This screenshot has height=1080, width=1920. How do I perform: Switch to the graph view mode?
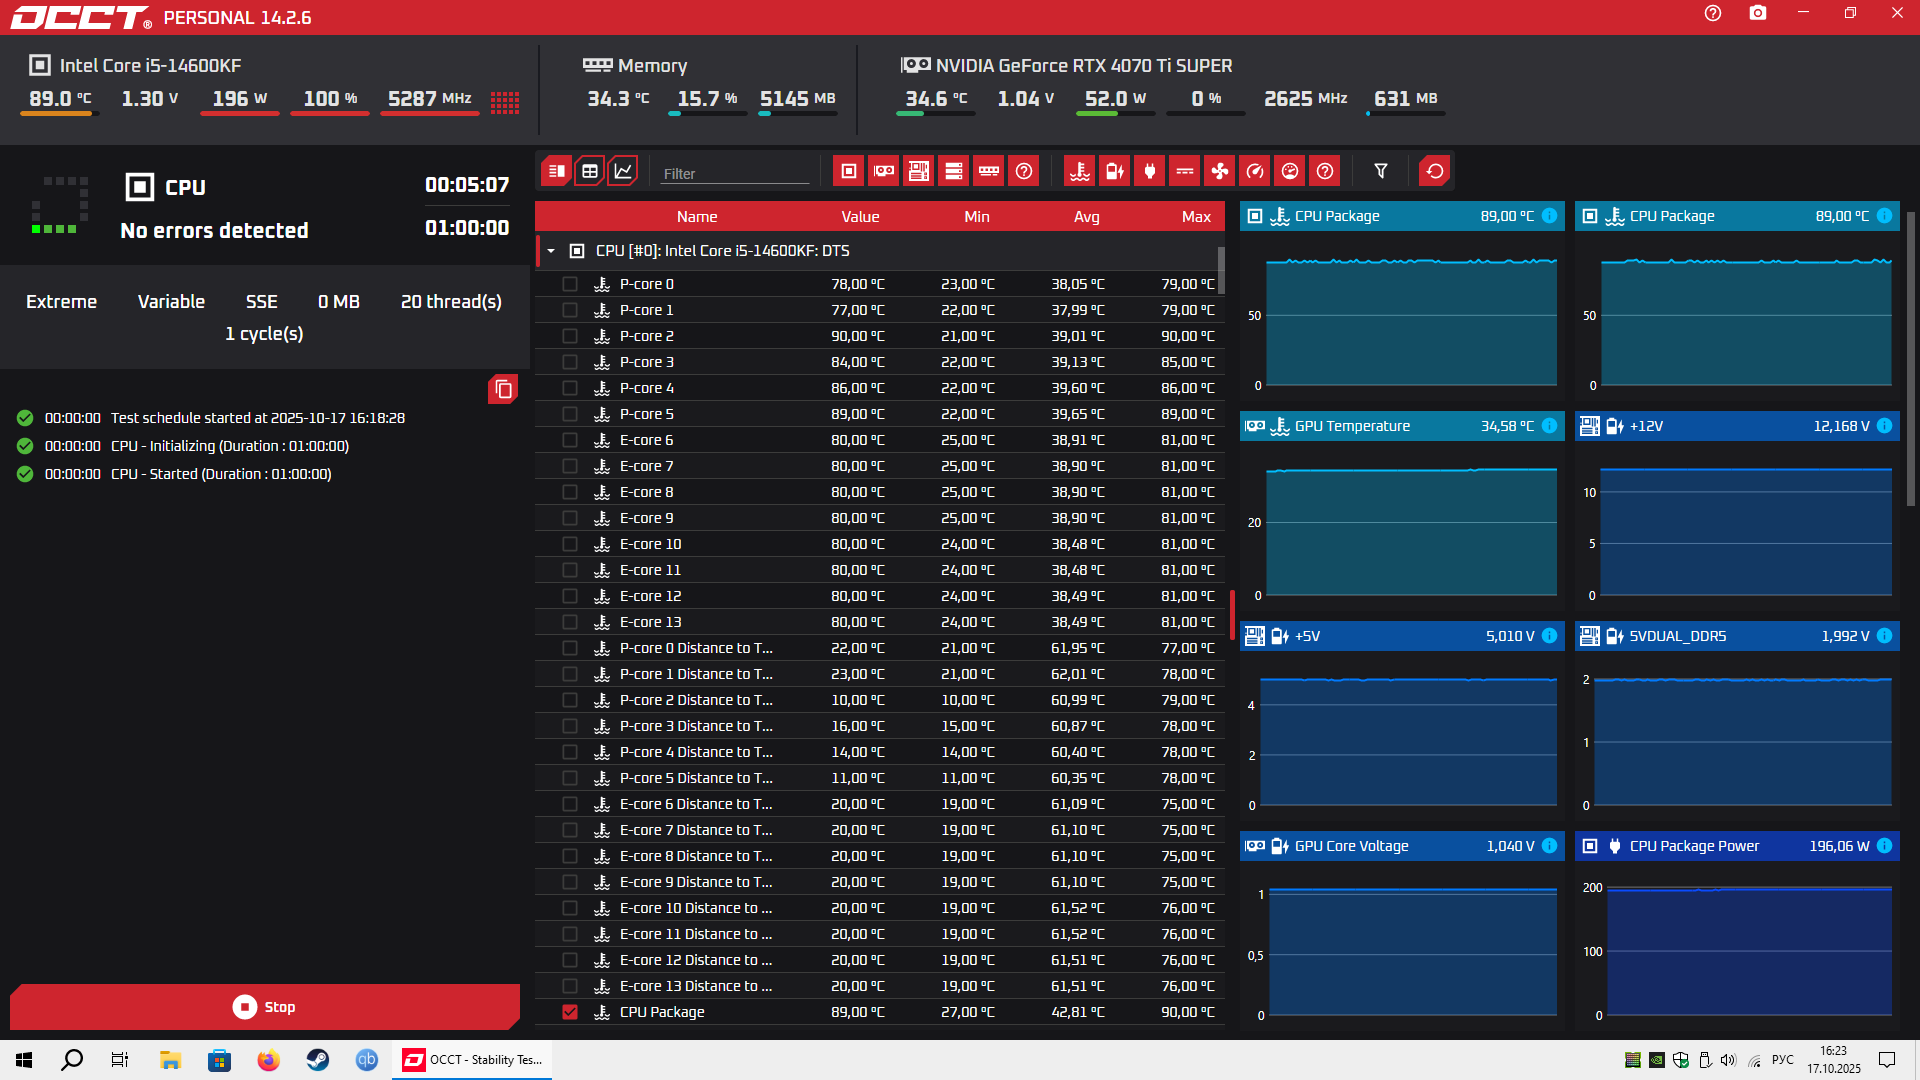click(622, 171)
